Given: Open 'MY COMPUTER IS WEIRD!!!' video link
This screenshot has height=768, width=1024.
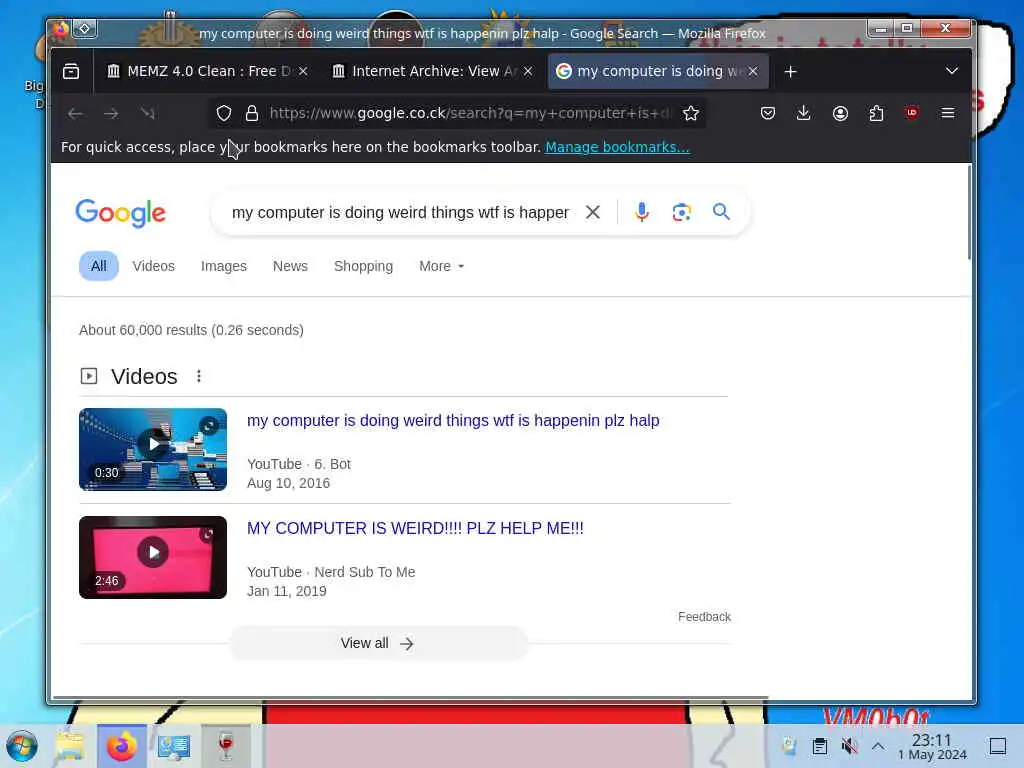Looking at the screenshot, I should (x=415, y=528).
